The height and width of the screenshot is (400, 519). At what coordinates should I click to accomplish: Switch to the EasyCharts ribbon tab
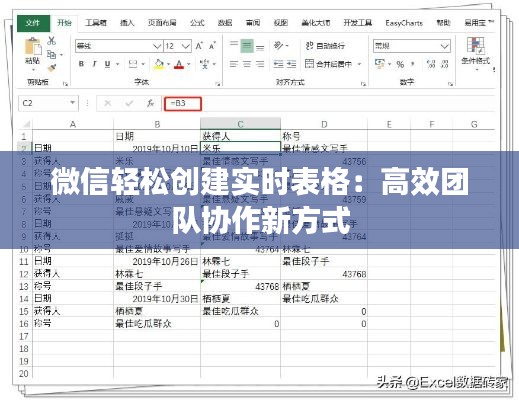coord(404,23)
